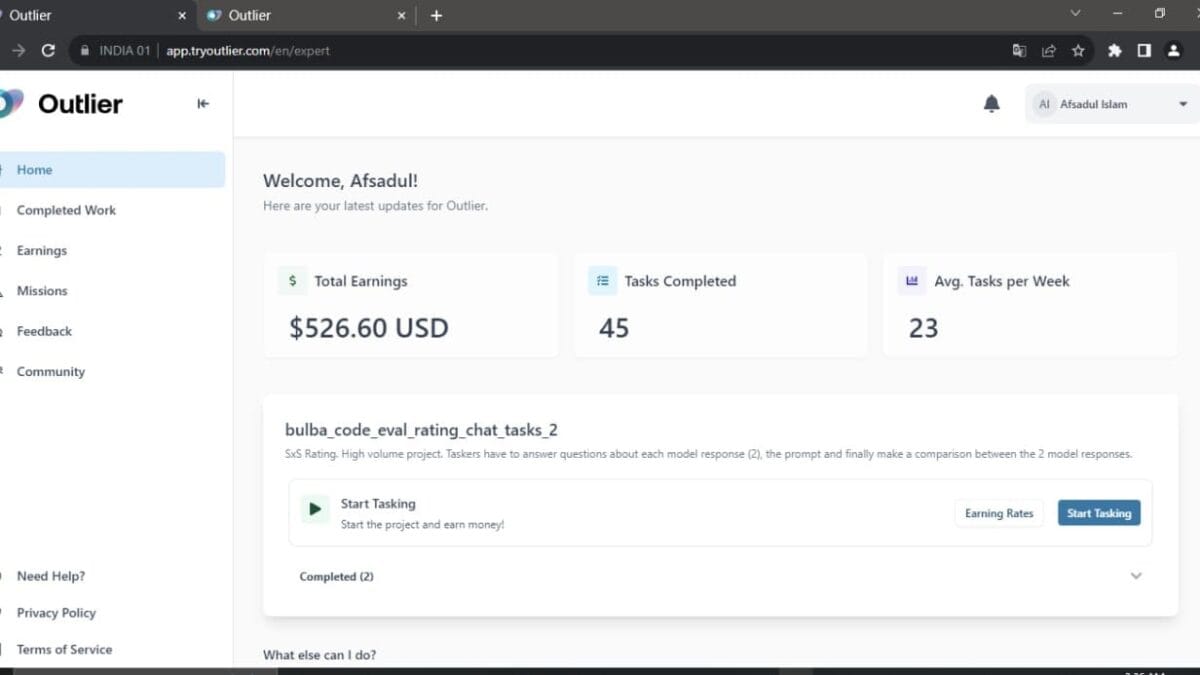Select Home in sidebar

tap(112, 170)
